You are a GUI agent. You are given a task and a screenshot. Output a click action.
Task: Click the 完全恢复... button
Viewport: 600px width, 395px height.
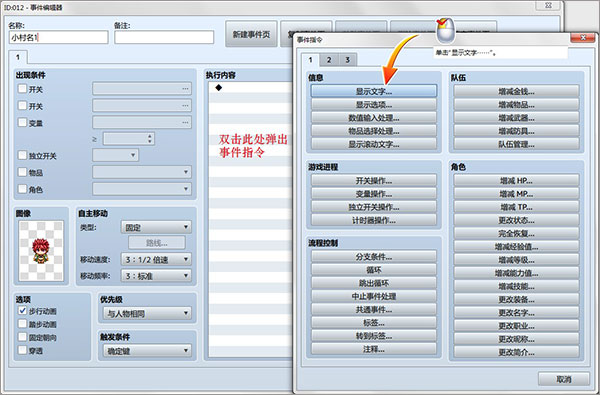[516, 233]
